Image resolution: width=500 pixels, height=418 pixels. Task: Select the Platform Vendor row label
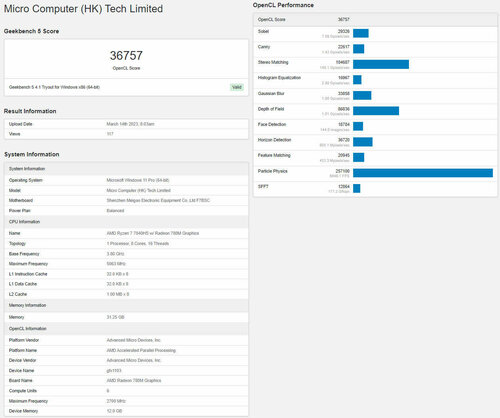pyautogui.click(x=24, y=340)
